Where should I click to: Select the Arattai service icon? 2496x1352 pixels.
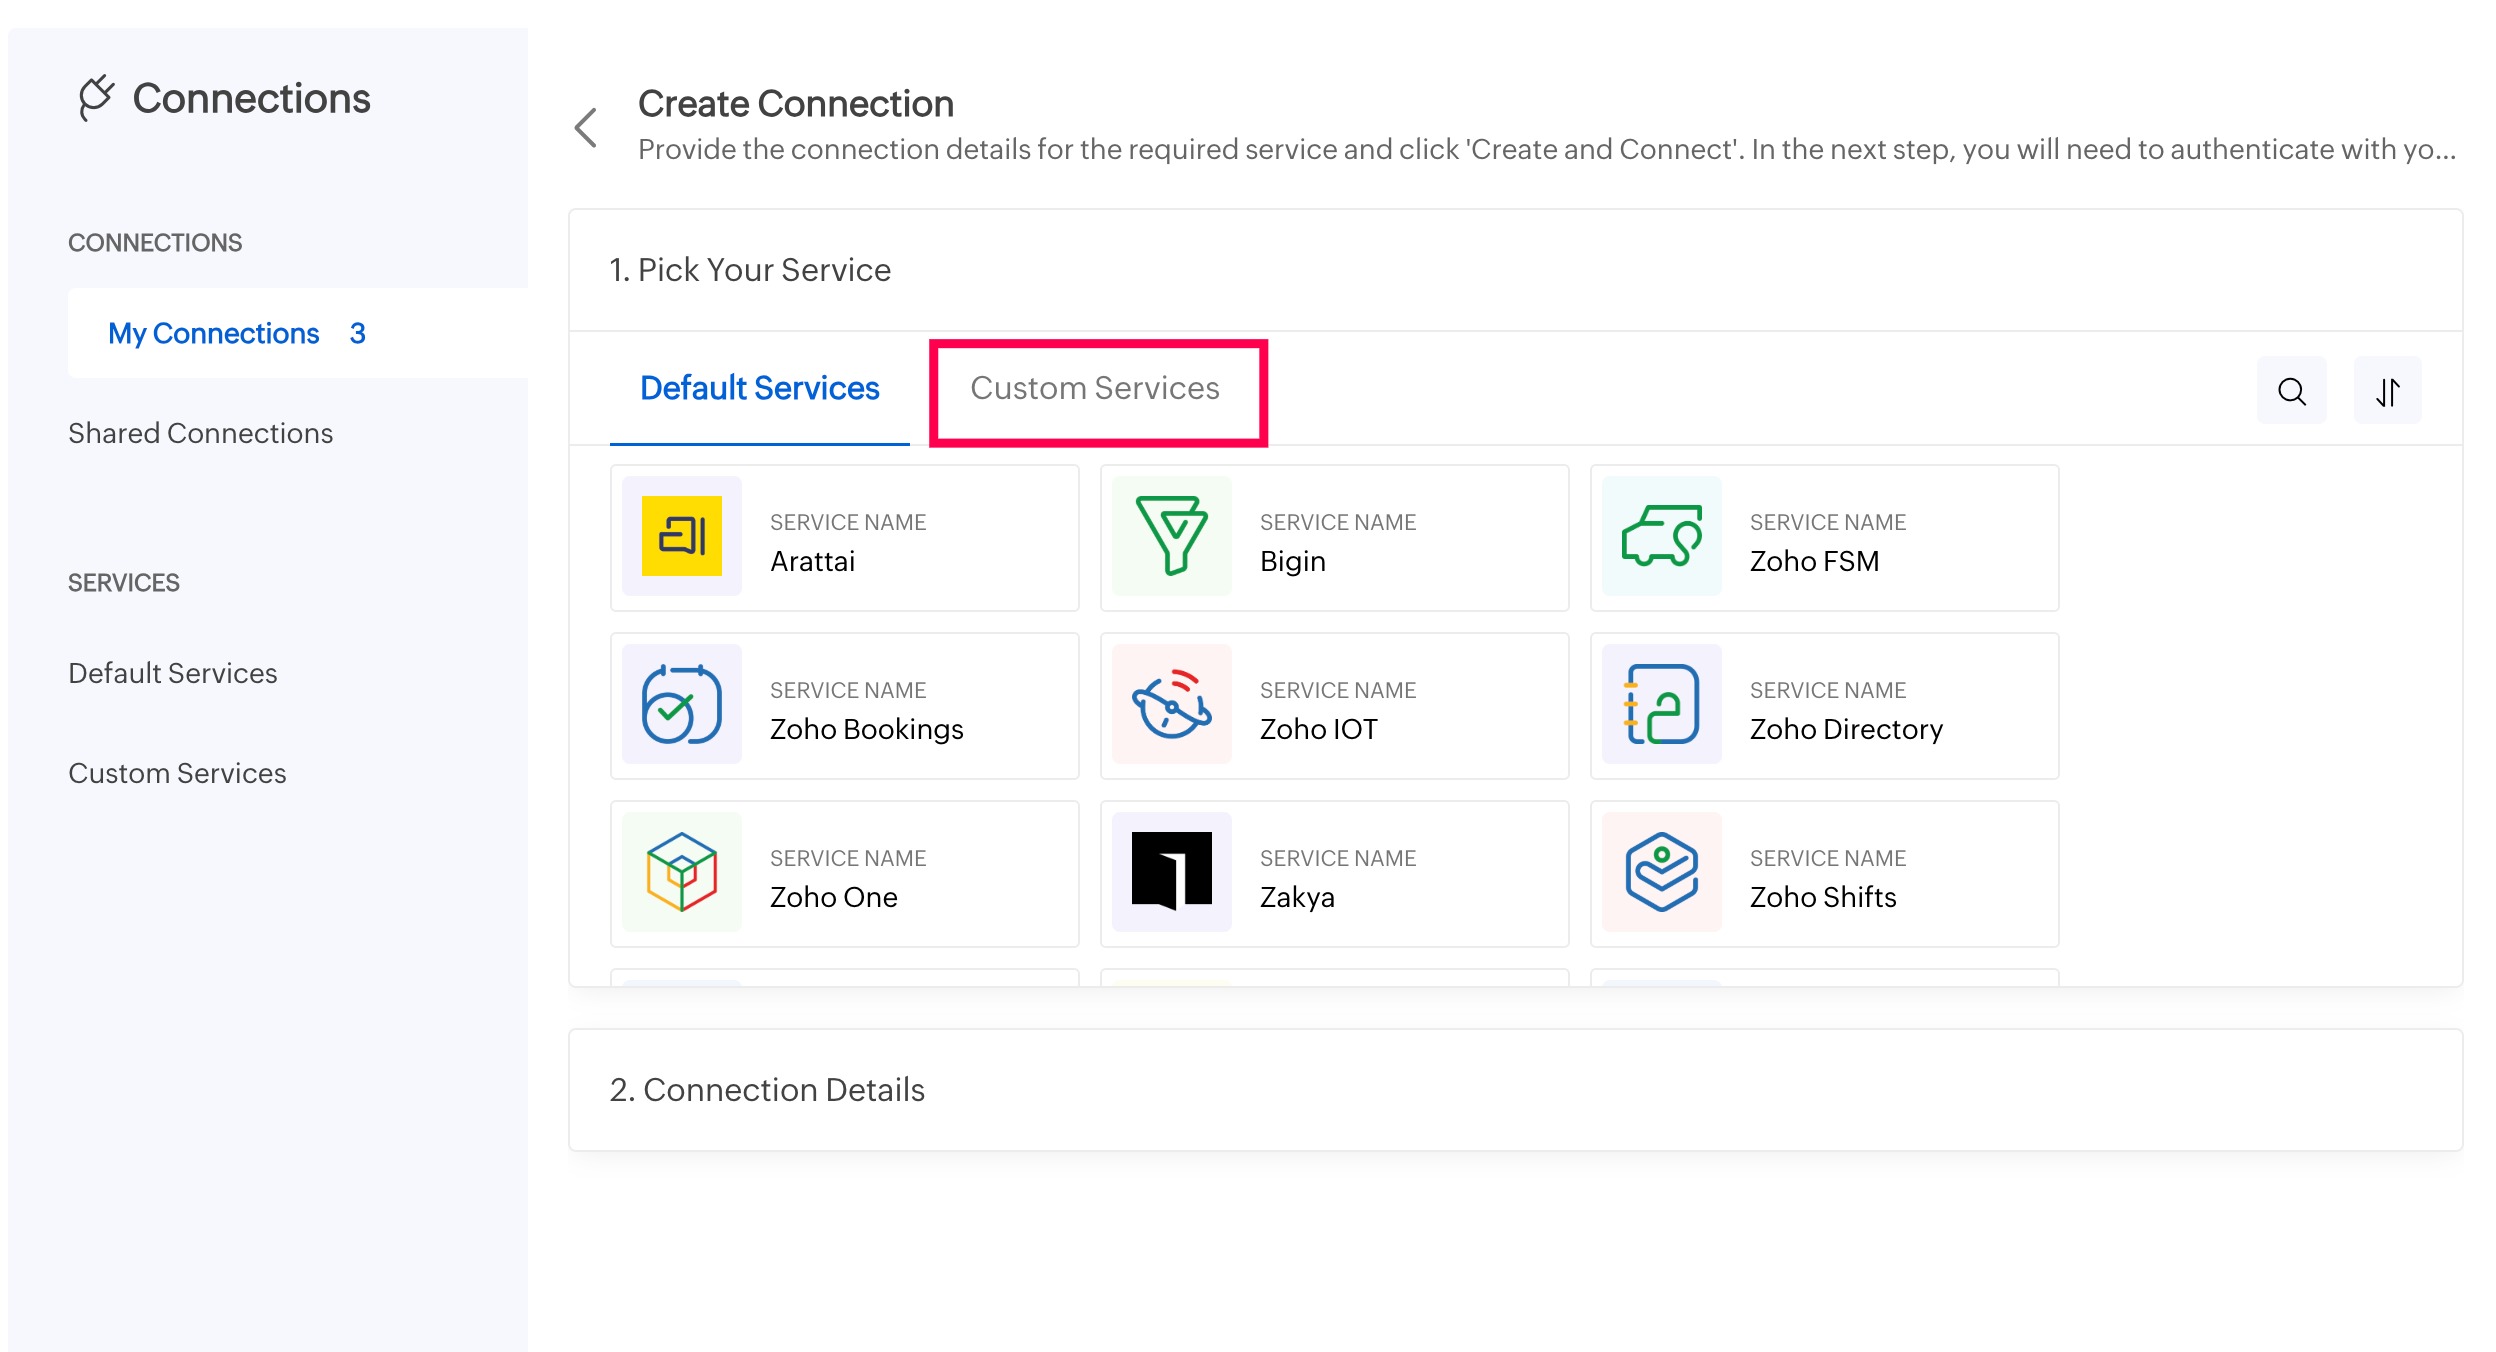pyautogui.click(x=682, y=536)
